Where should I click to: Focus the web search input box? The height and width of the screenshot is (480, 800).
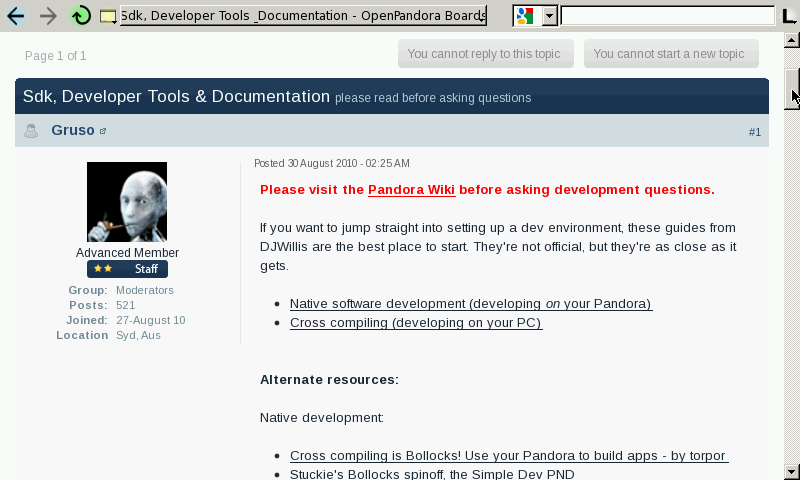click(667, 16)
